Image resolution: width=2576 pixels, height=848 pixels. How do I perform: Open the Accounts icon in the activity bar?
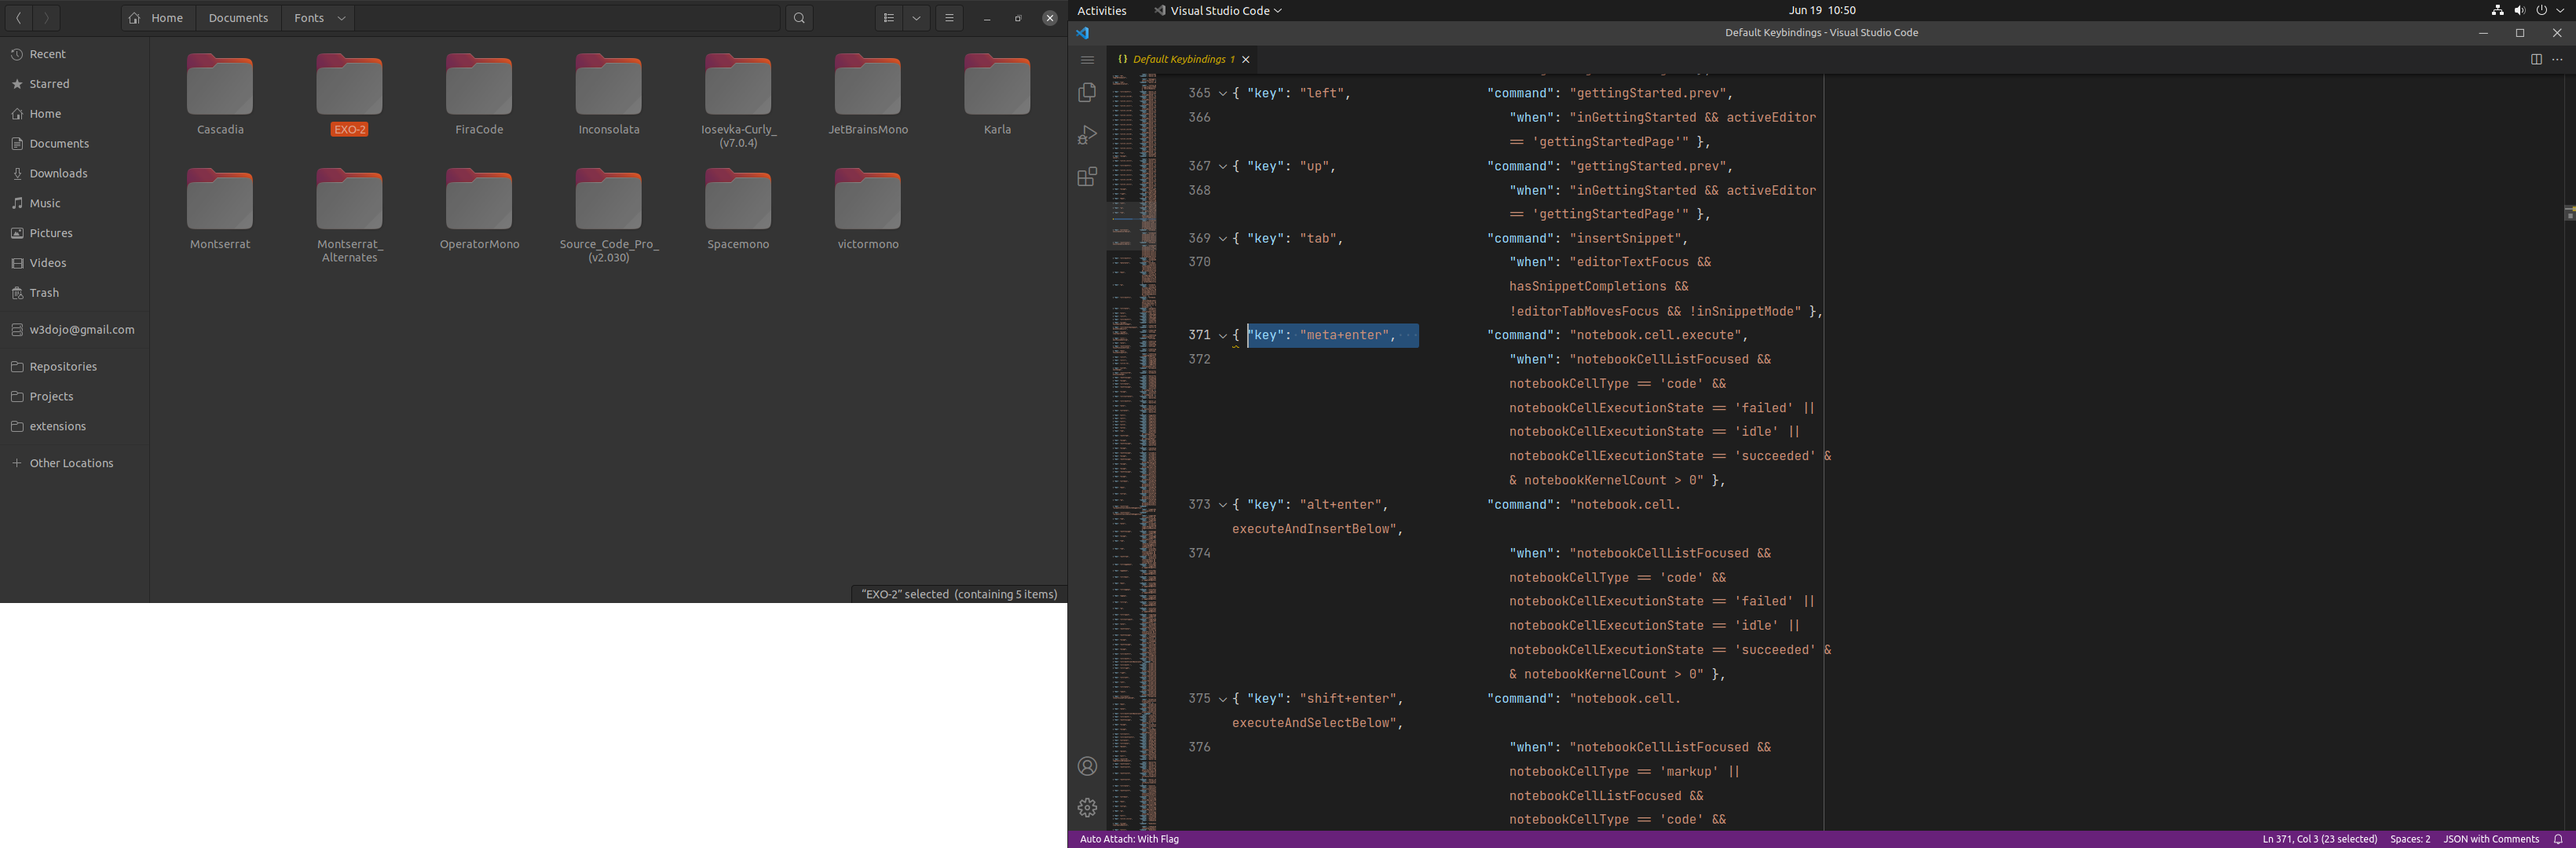(1087, 766)
